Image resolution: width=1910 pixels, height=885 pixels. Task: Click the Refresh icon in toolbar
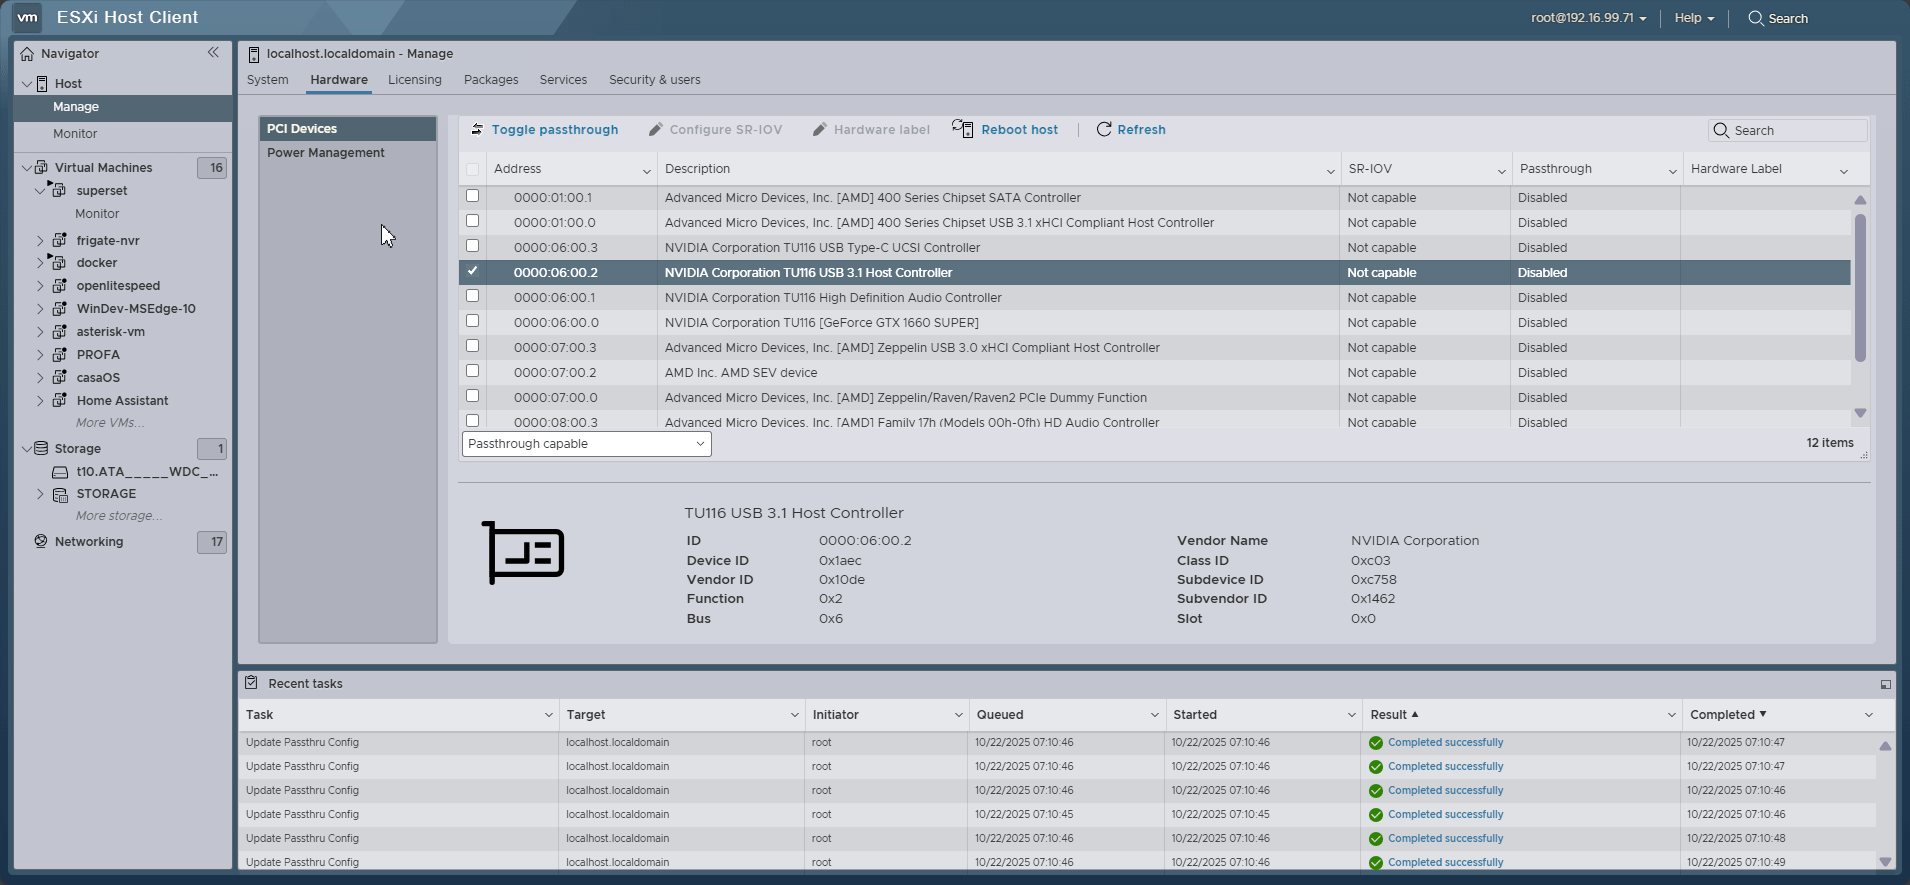coord(1104,130)
